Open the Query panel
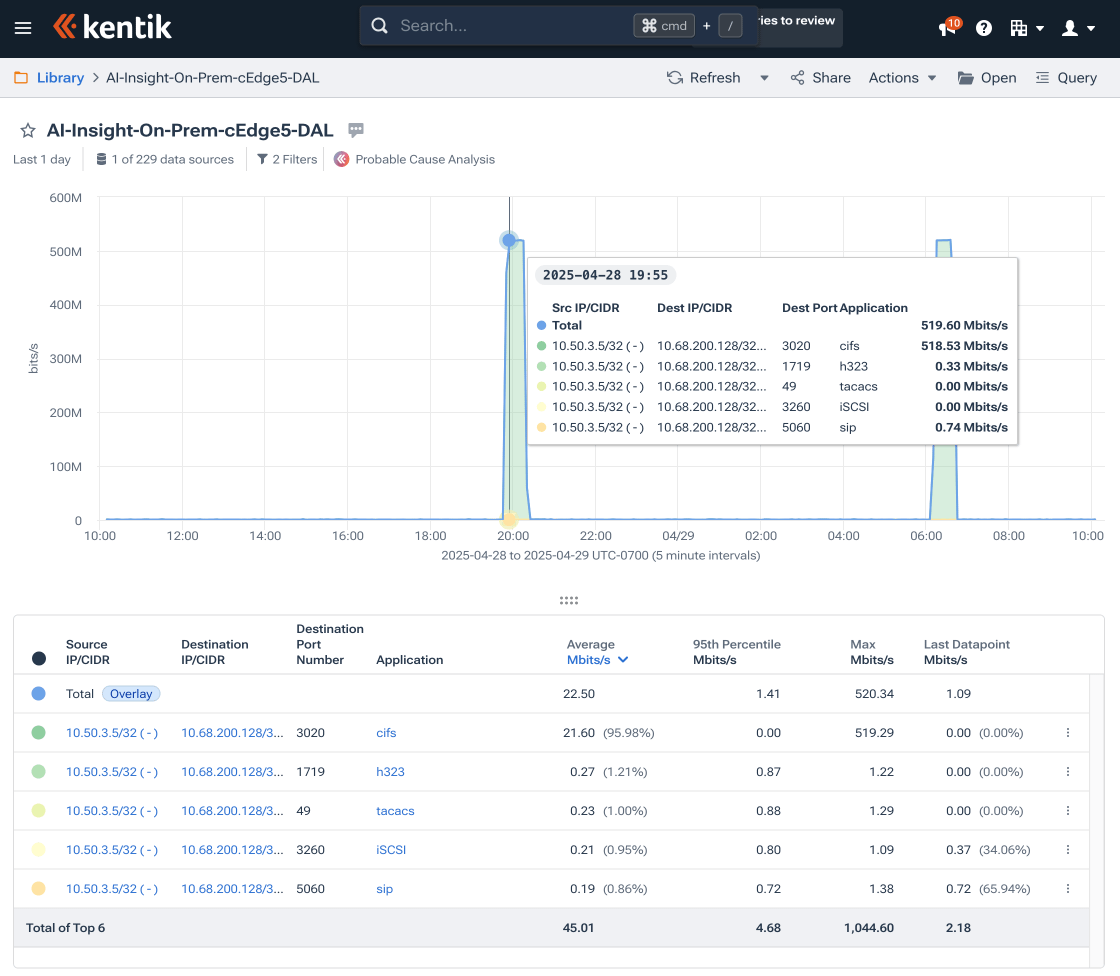The image size is (1120, 976). coord(1066,78)
